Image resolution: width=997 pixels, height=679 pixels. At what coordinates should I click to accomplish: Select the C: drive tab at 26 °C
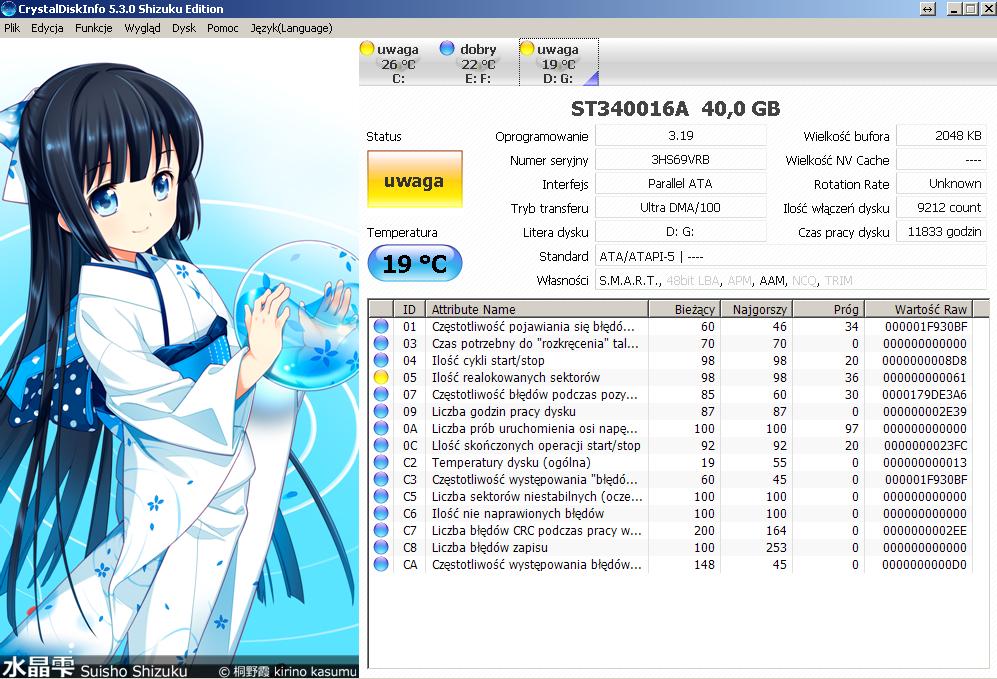(x=398, y=63)
